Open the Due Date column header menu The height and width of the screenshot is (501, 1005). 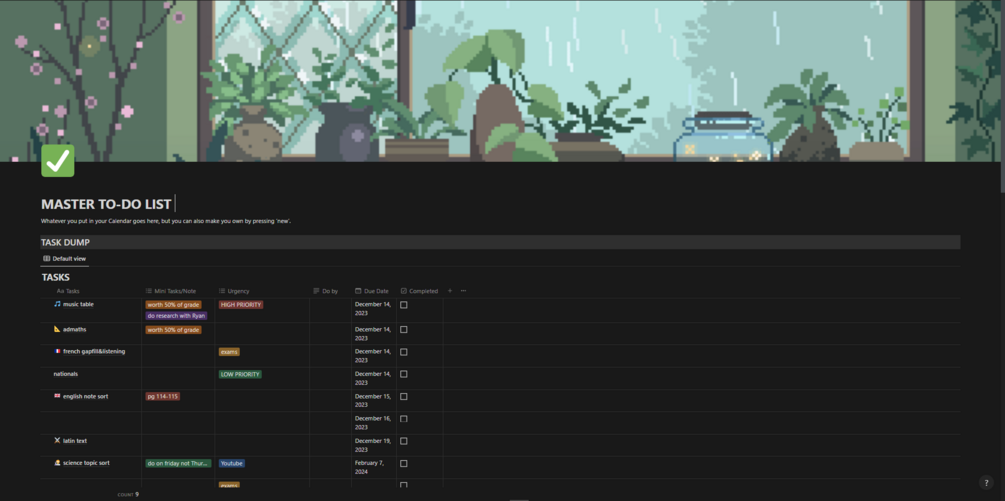[x=374, y=291]
